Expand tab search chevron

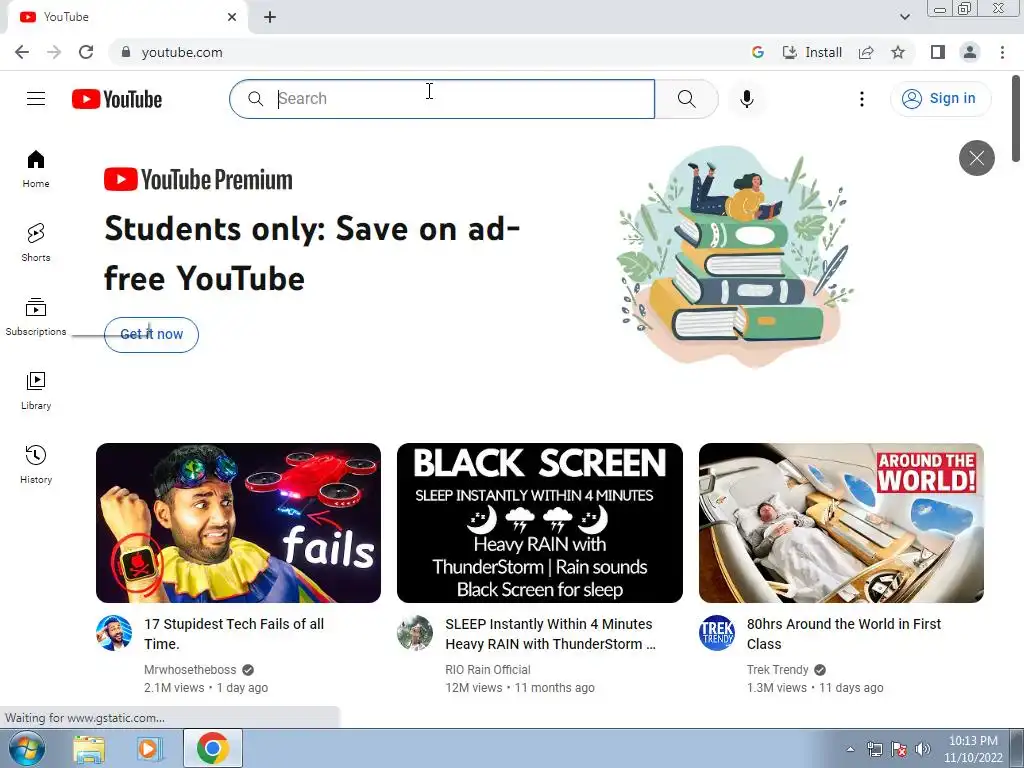(x=904, y=17)
